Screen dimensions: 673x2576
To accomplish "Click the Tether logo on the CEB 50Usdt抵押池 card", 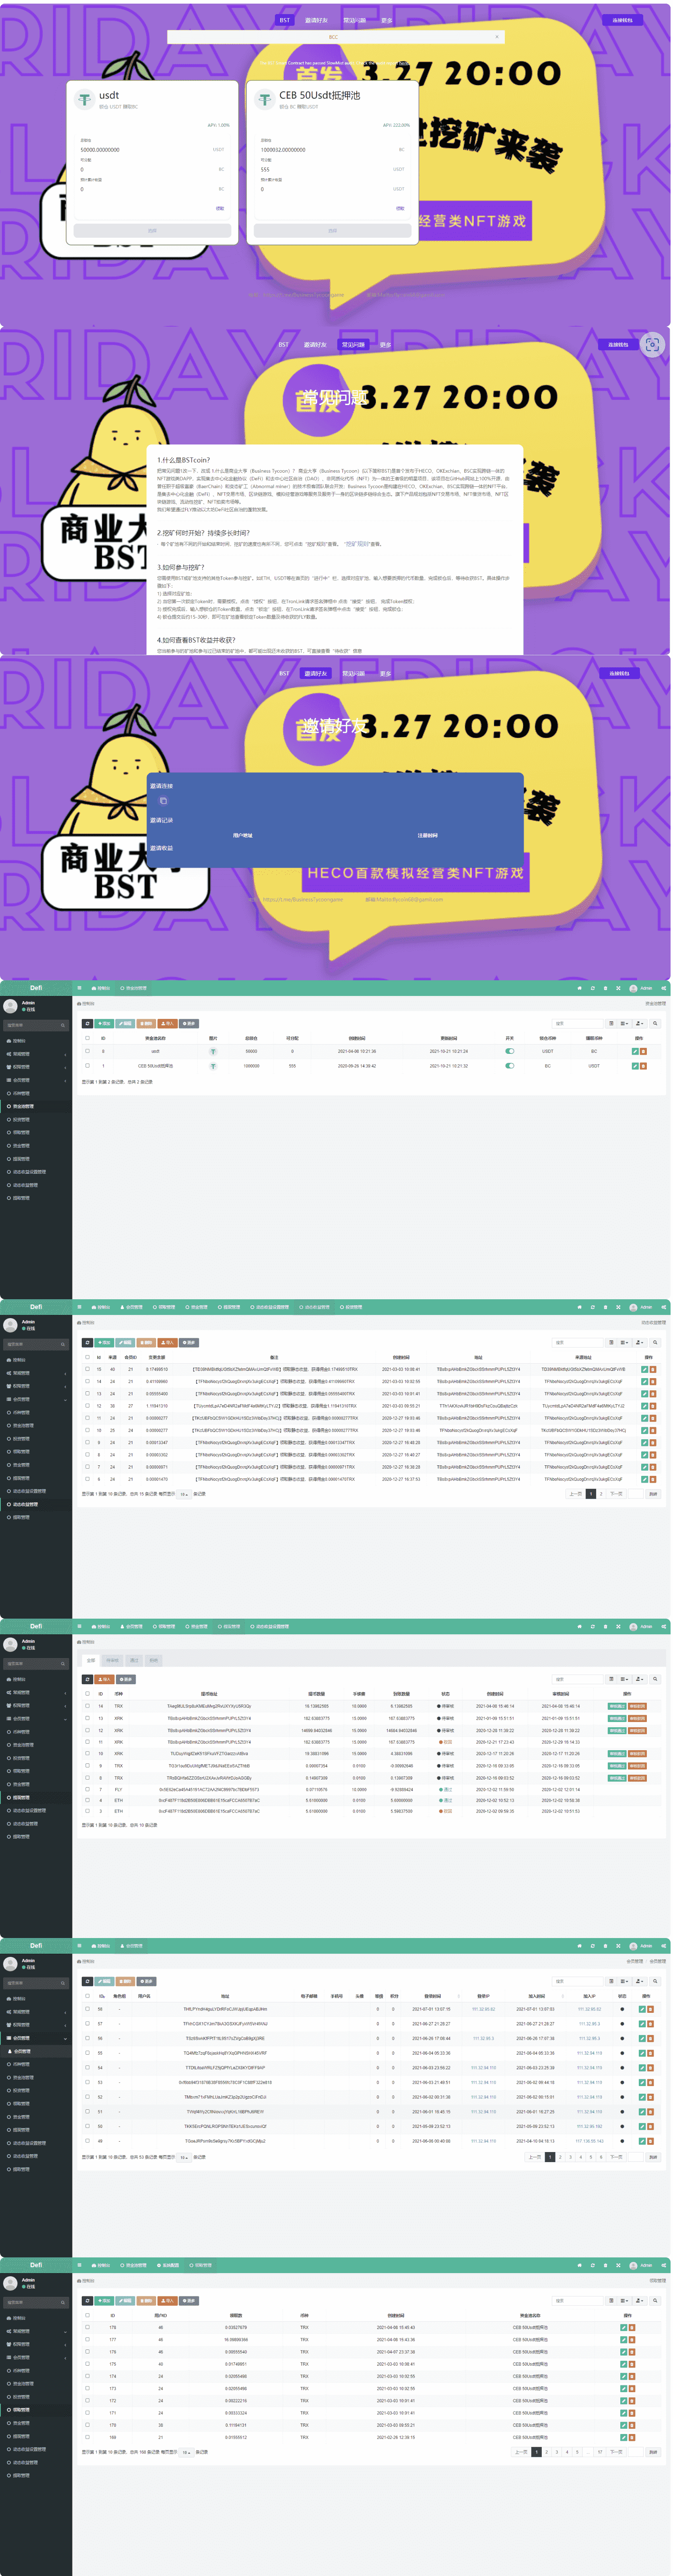I will [x=264, y=99].
